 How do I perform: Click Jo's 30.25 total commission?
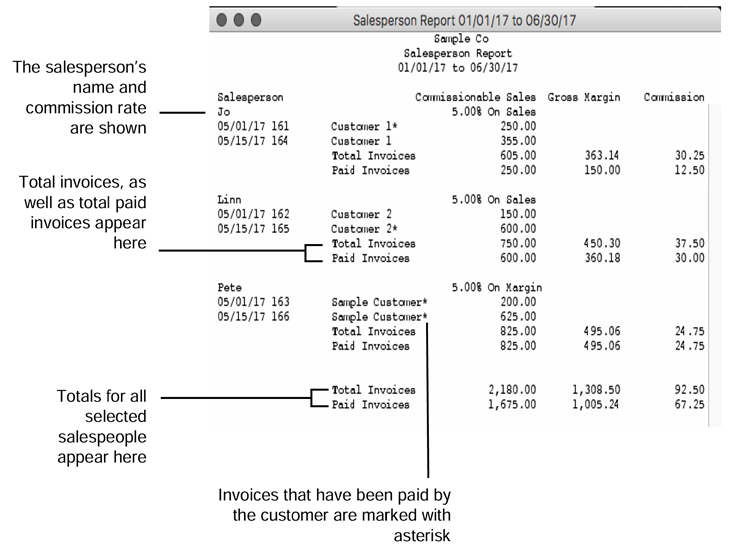[x=686, y=157]
